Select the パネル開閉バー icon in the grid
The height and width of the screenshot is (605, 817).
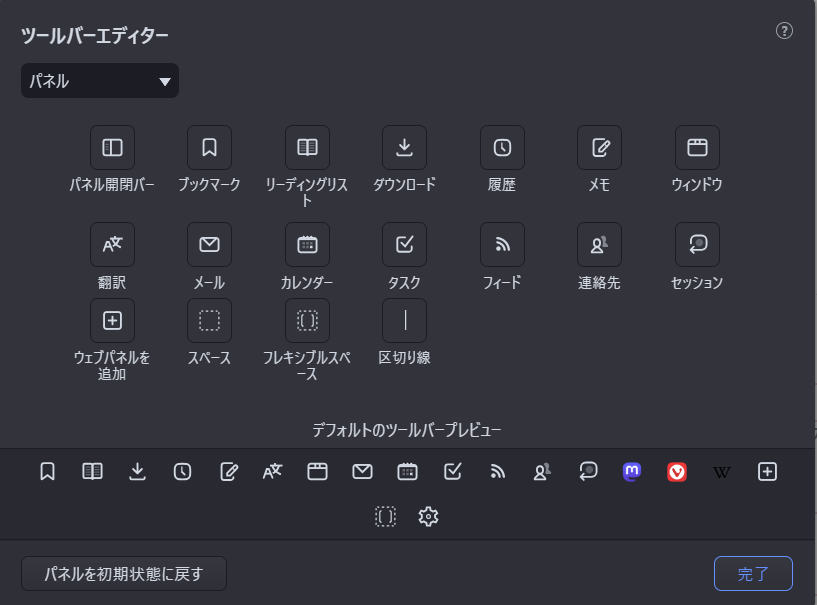pos(112,148)
